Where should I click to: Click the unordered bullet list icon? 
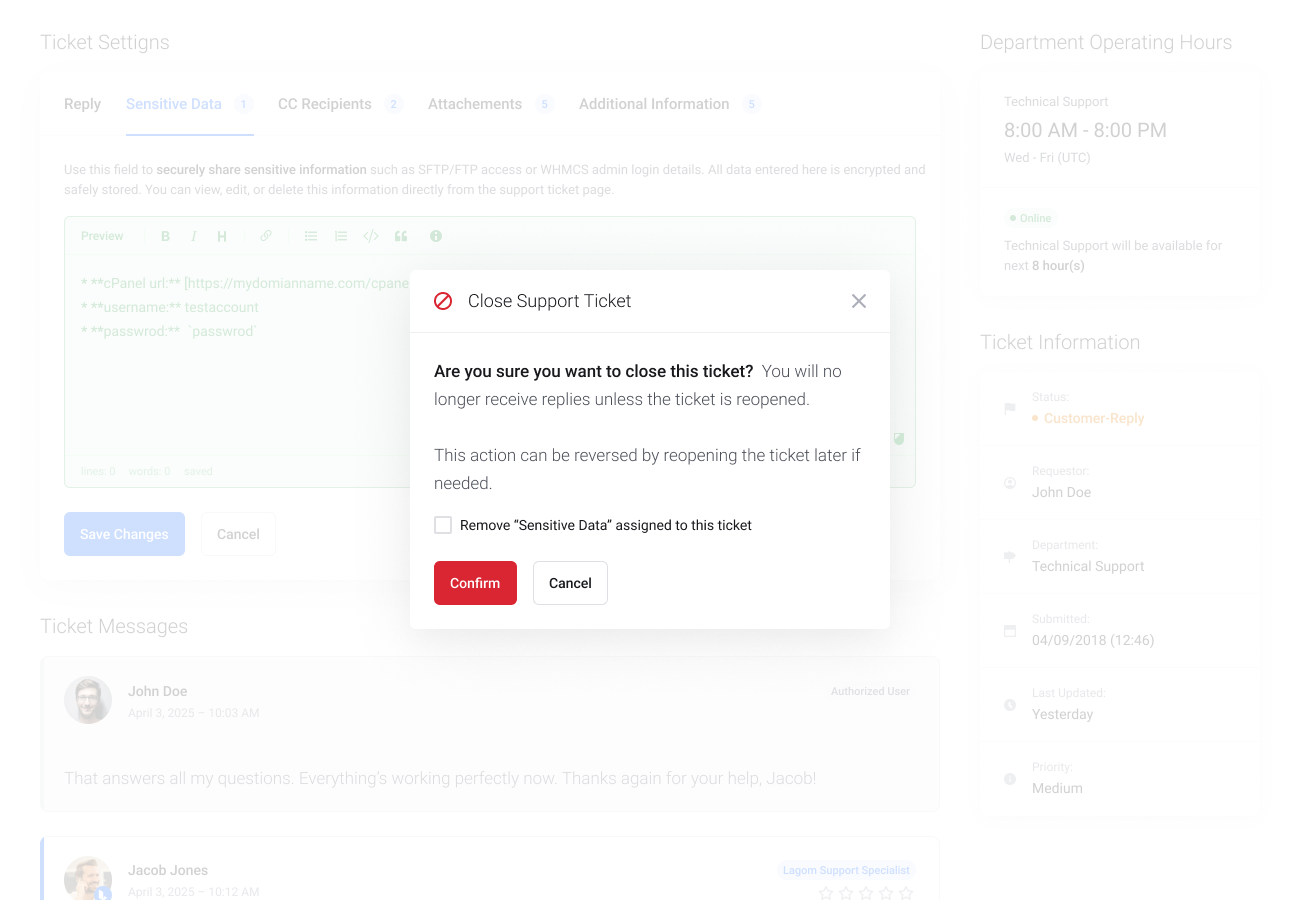tap(311, 237)
